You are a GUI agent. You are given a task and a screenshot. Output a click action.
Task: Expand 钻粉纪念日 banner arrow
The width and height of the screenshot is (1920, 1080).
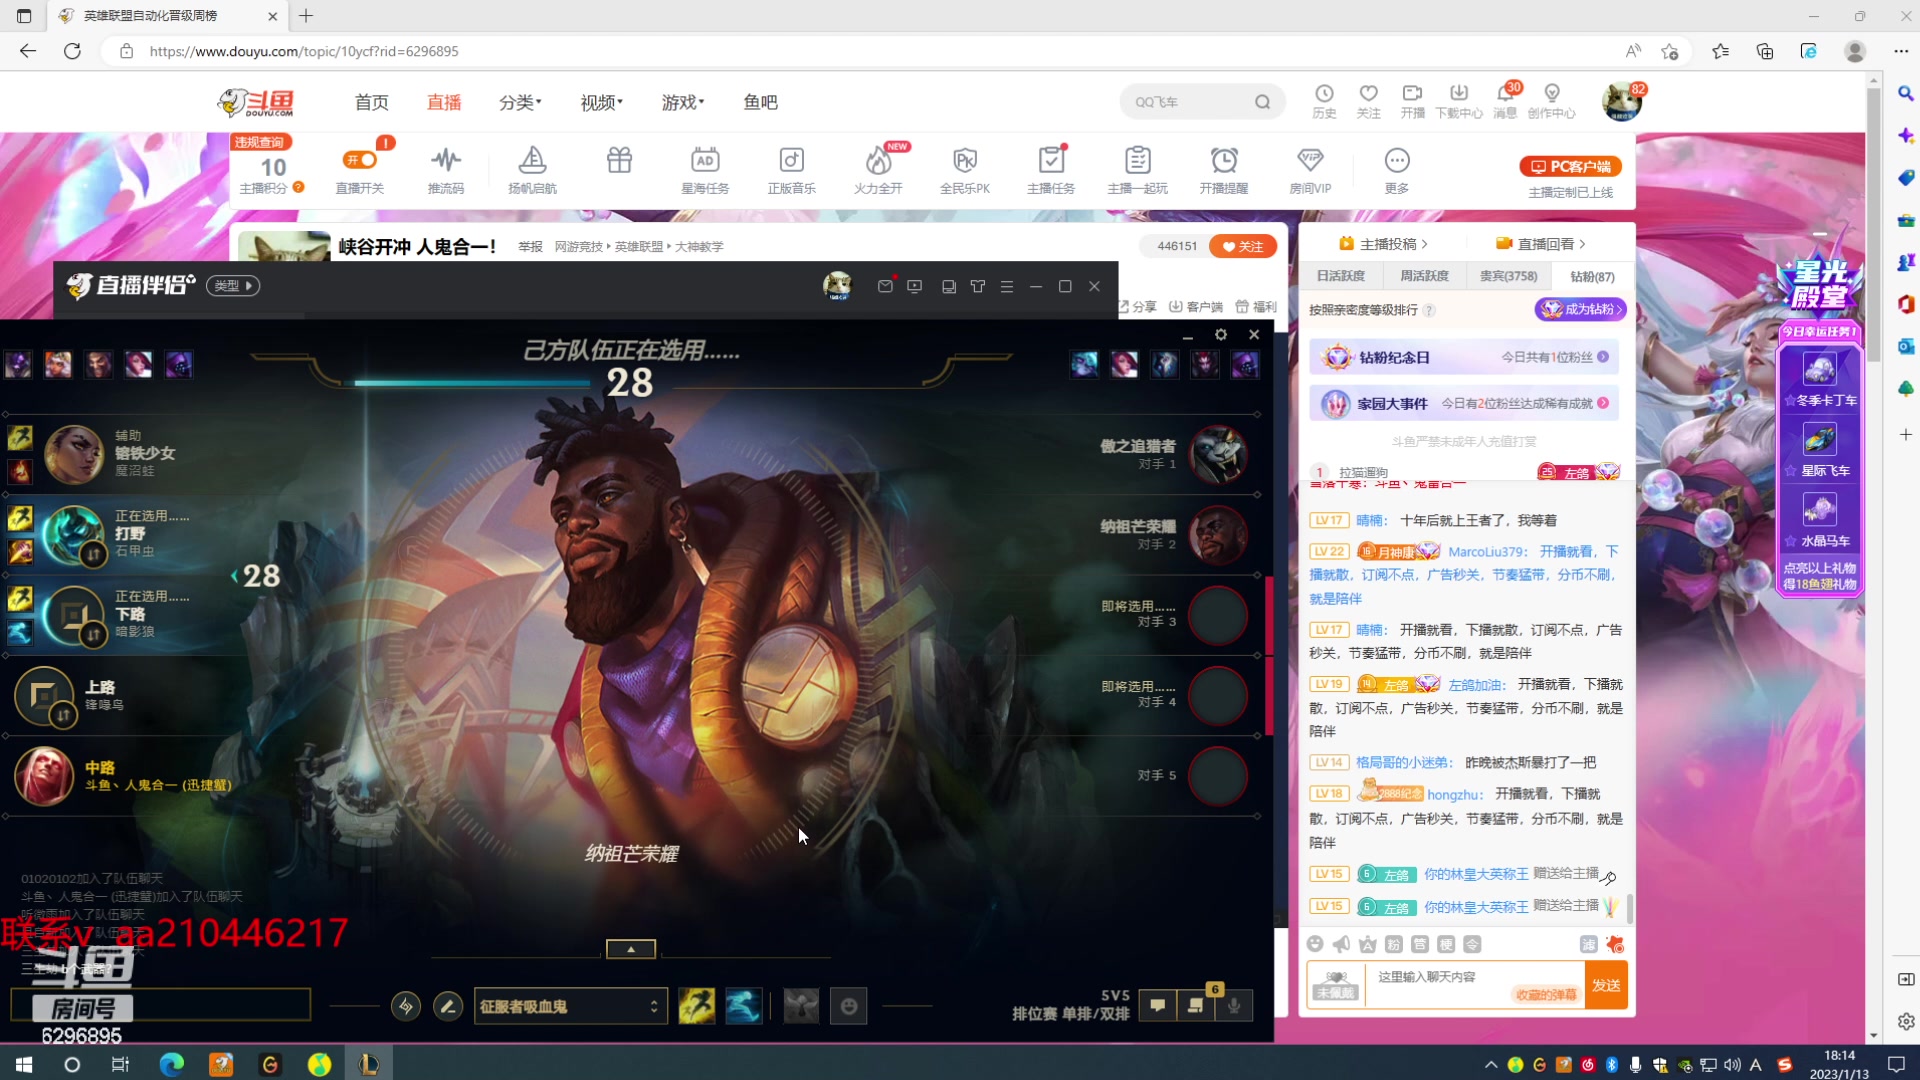click(1603, 357)
